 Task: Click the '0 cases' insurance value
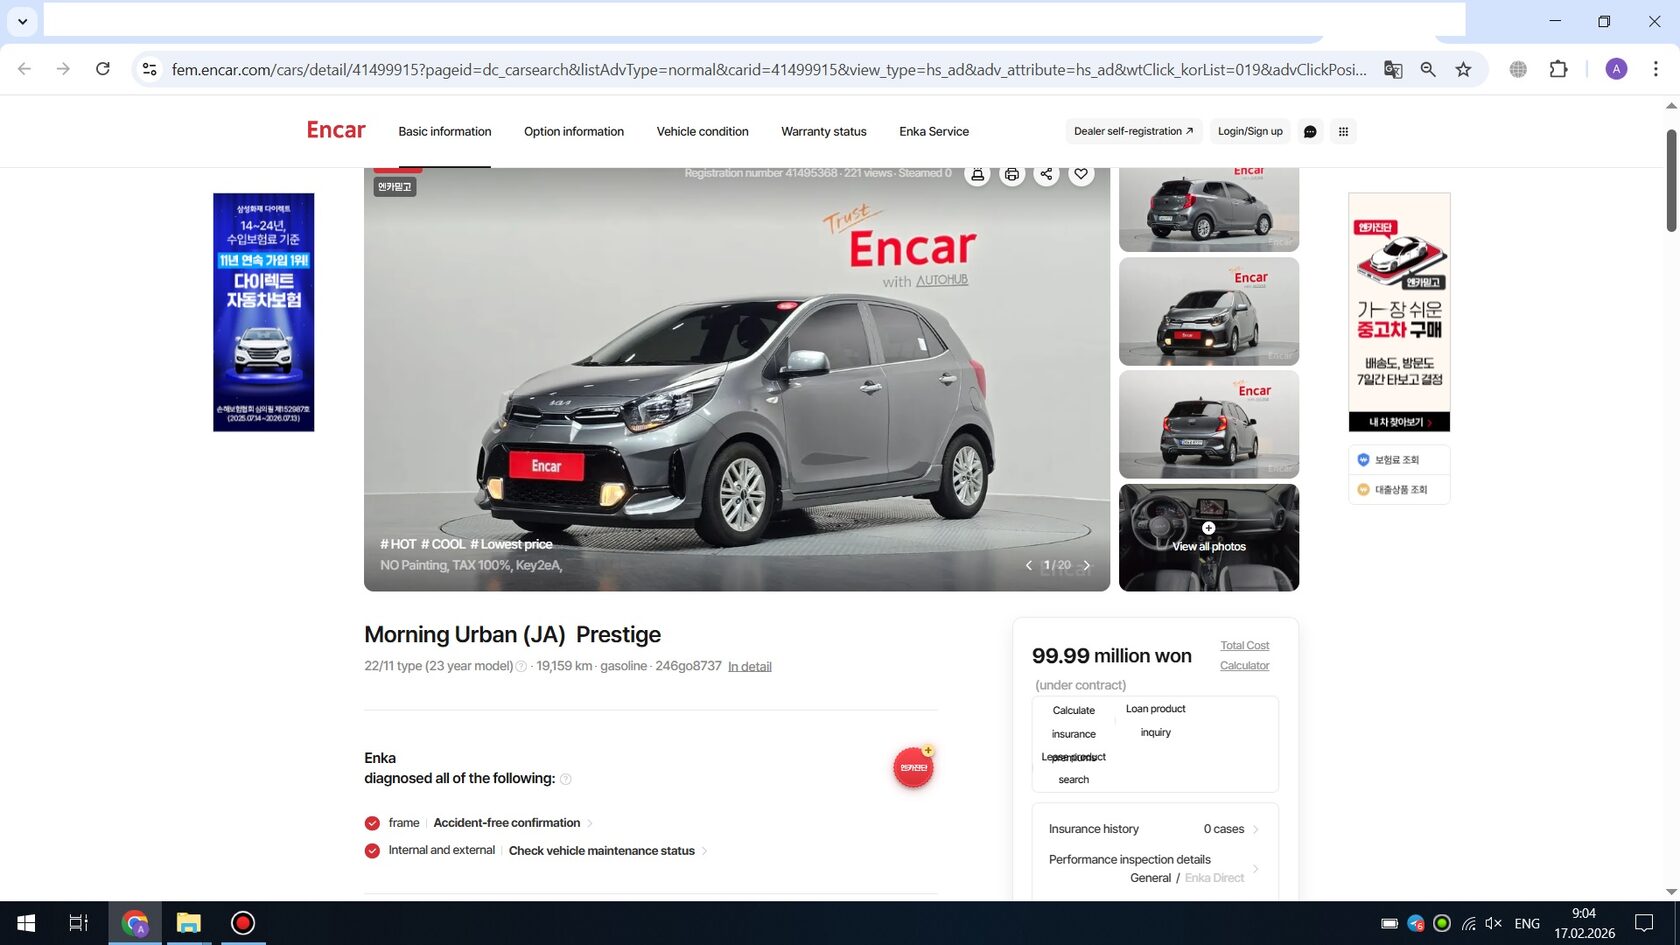pyautogui.click(x=1224, y=829)
